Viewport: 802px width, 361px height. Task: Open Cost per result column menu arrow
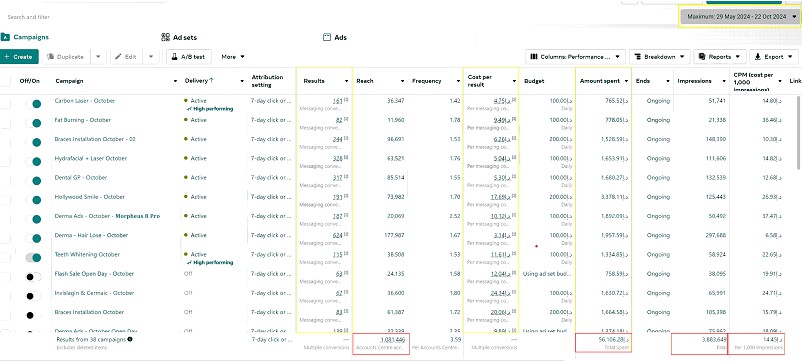click(514, 81)
